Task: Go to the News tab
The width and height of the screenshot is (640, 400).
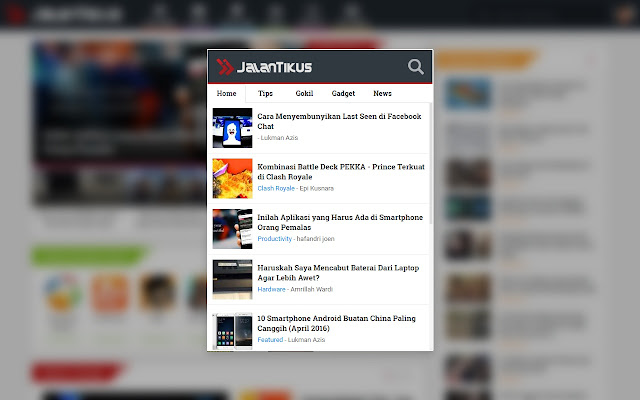Action: 382,93
